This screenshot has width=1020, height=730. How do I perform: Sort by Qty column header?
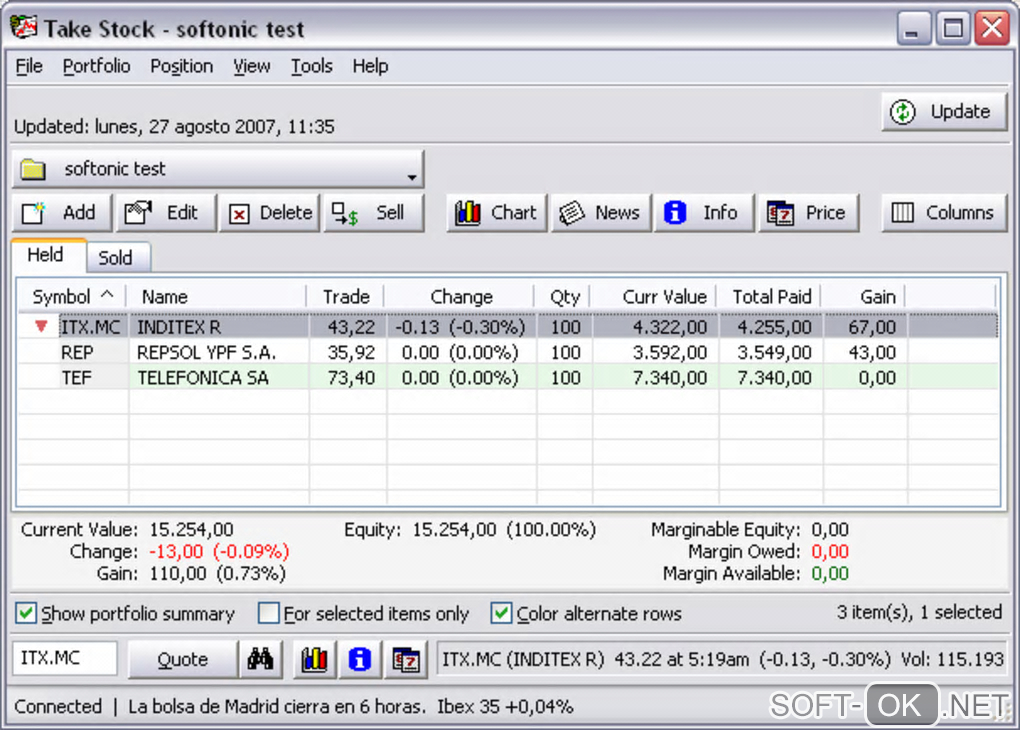(563, 297)
